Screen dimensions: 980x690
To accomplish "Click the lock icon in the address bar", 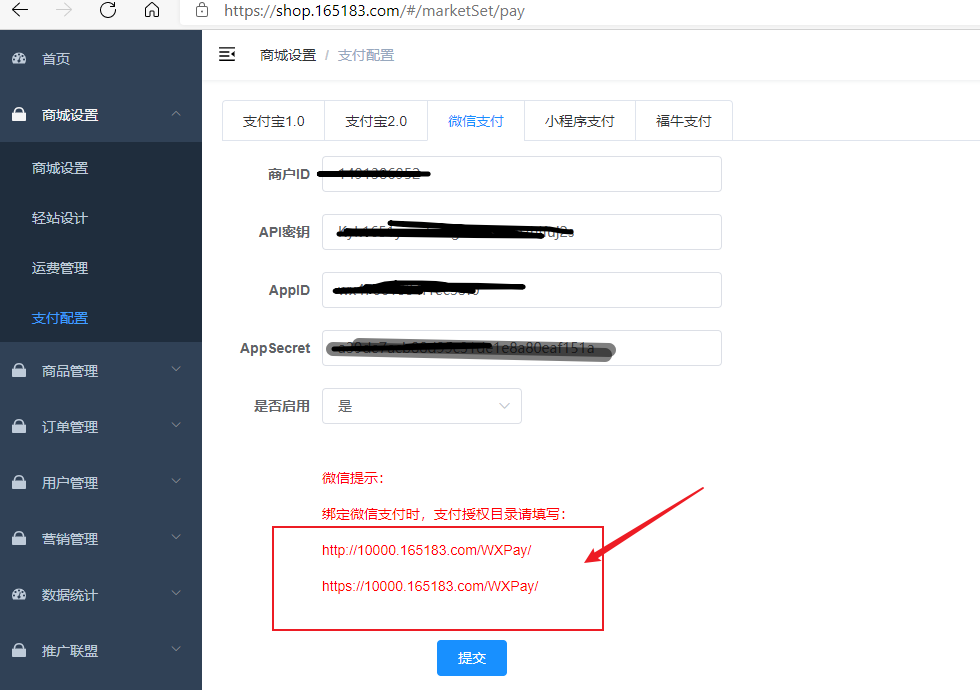I will 203,11.
